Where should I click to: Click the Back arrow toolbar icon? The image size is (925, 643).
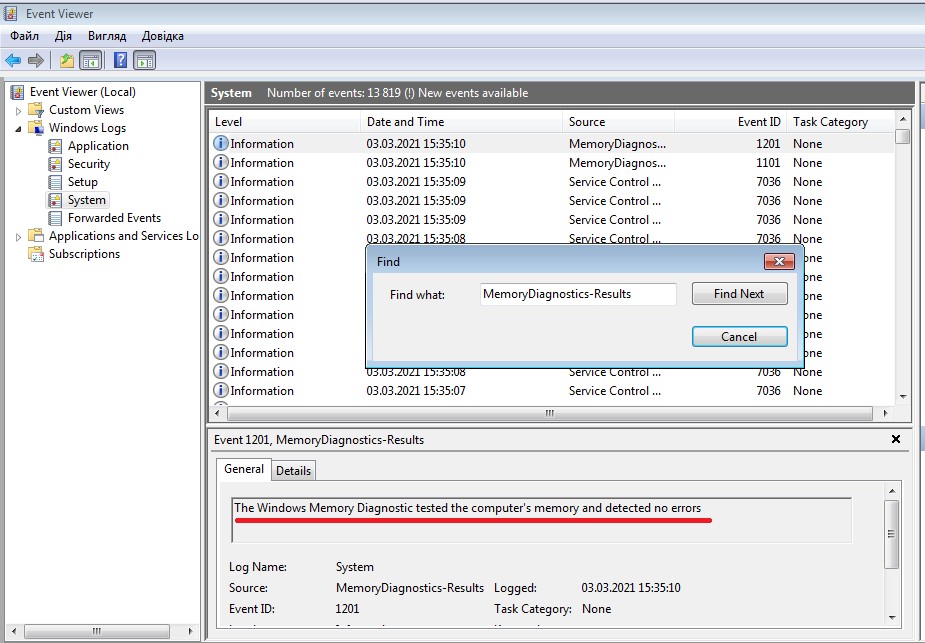[x=13, y=61]
